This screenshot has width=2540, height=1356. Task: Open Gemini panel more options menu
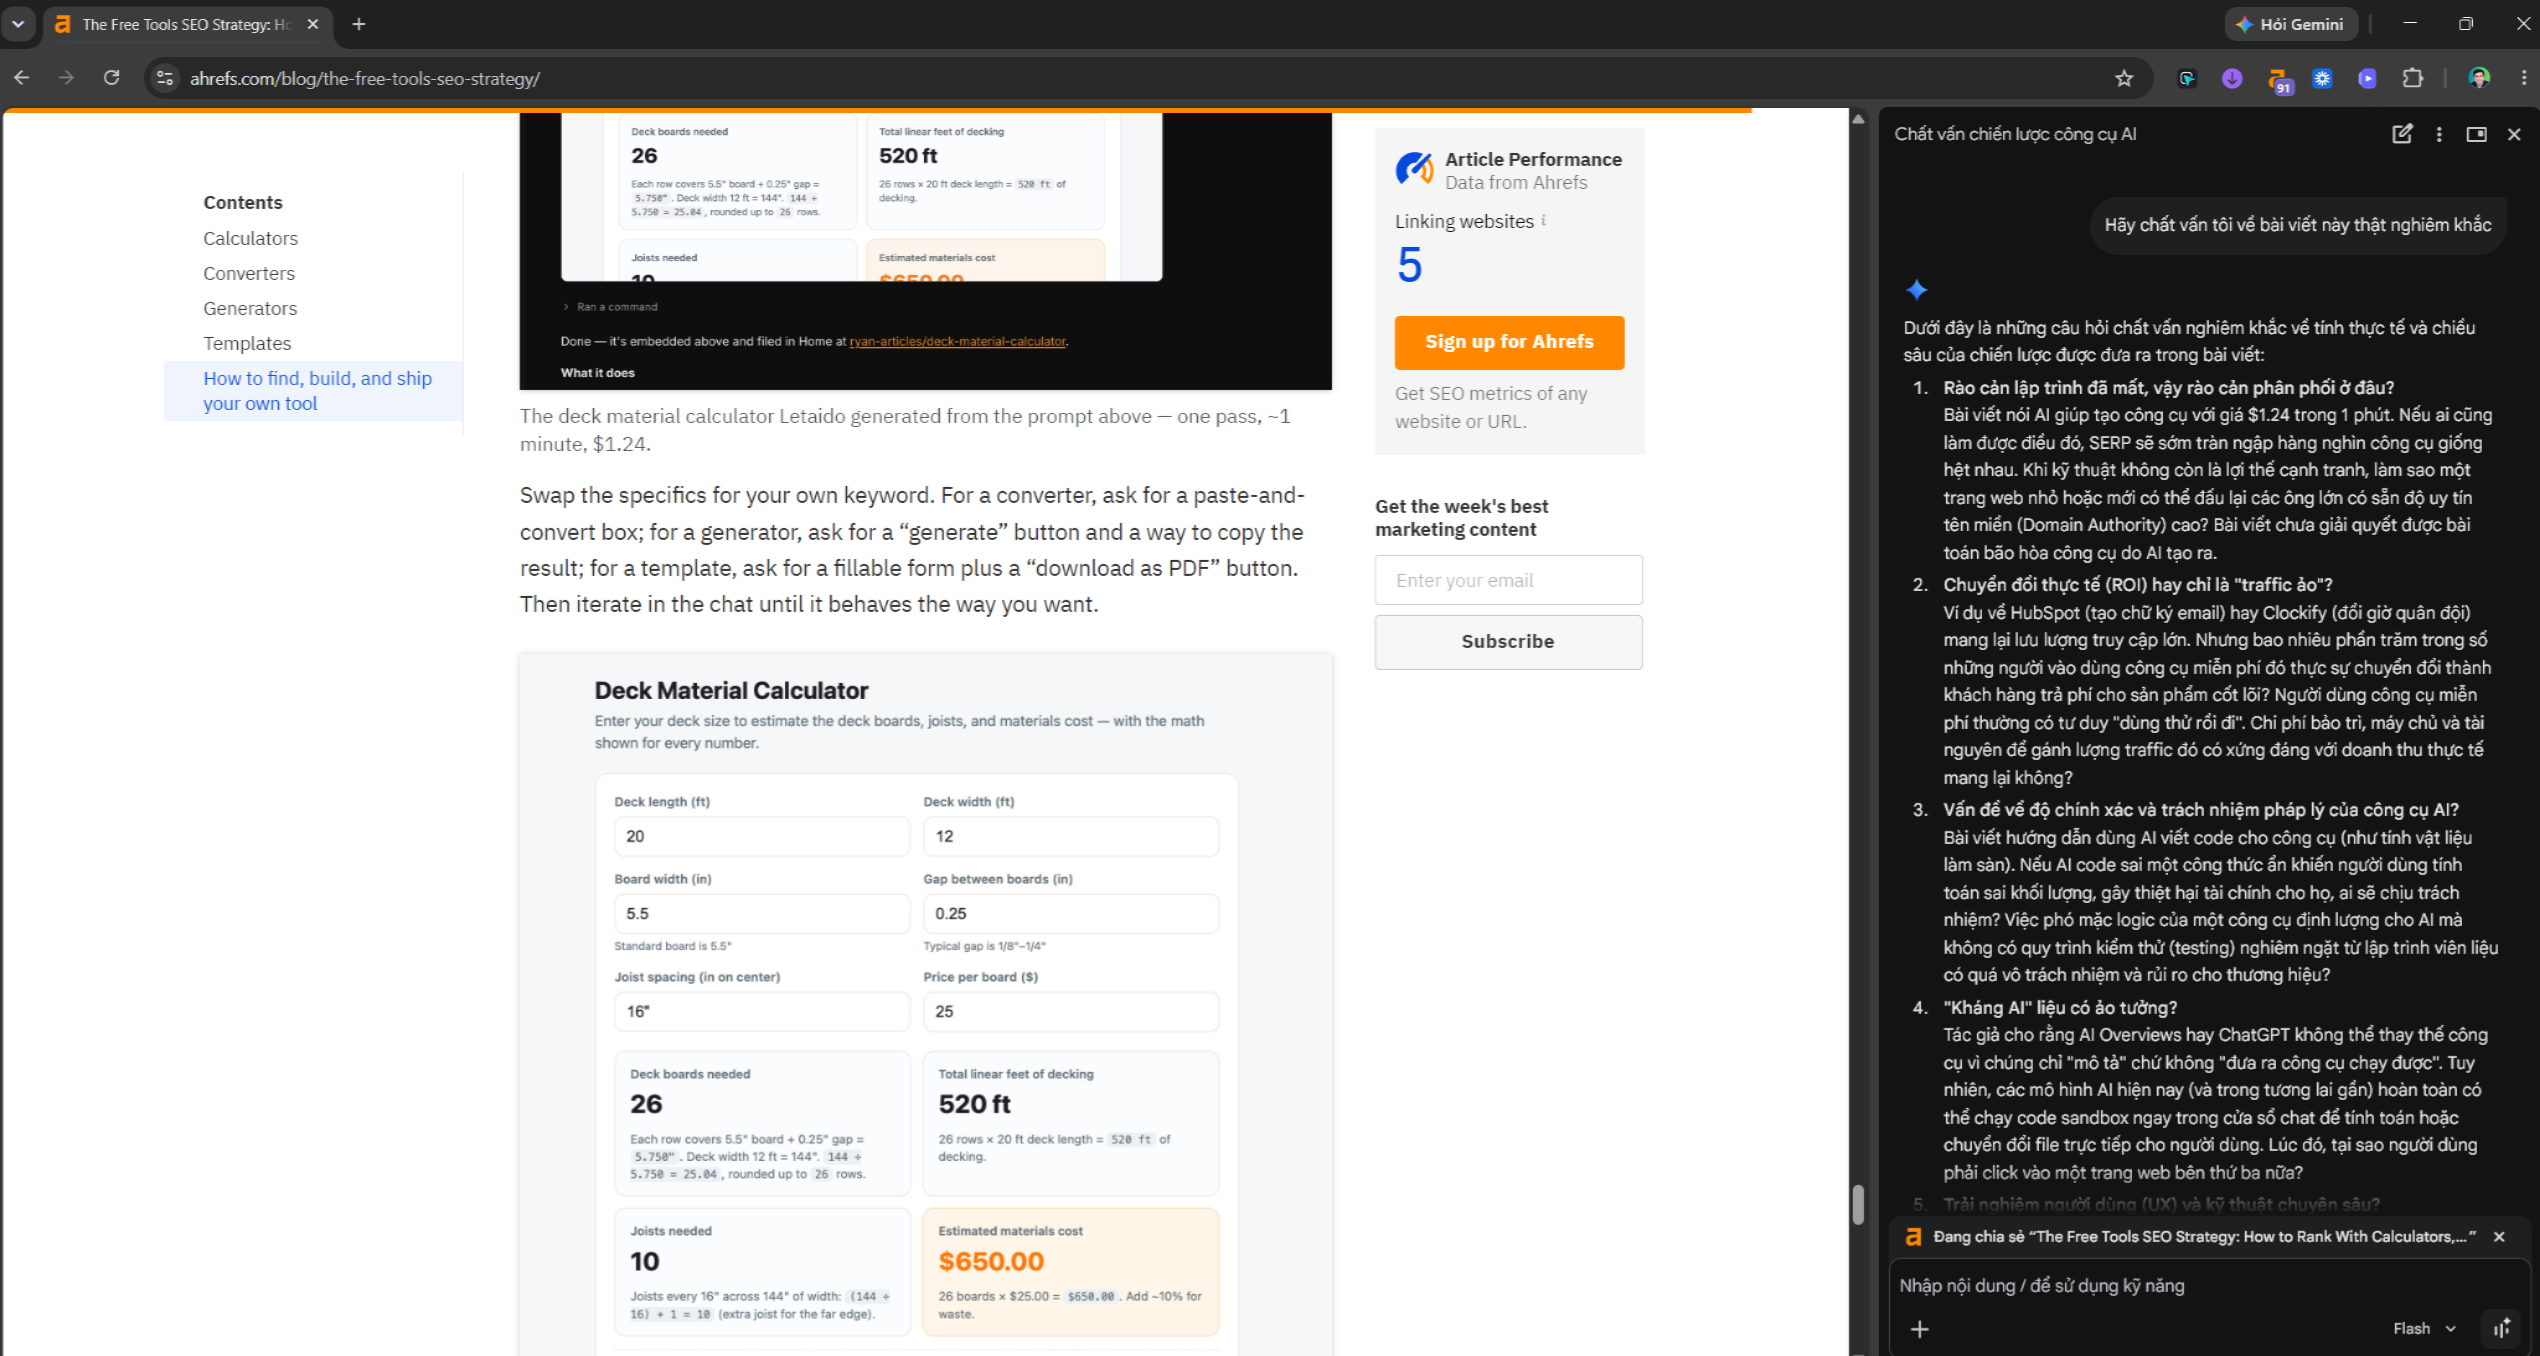point(2439,134)
